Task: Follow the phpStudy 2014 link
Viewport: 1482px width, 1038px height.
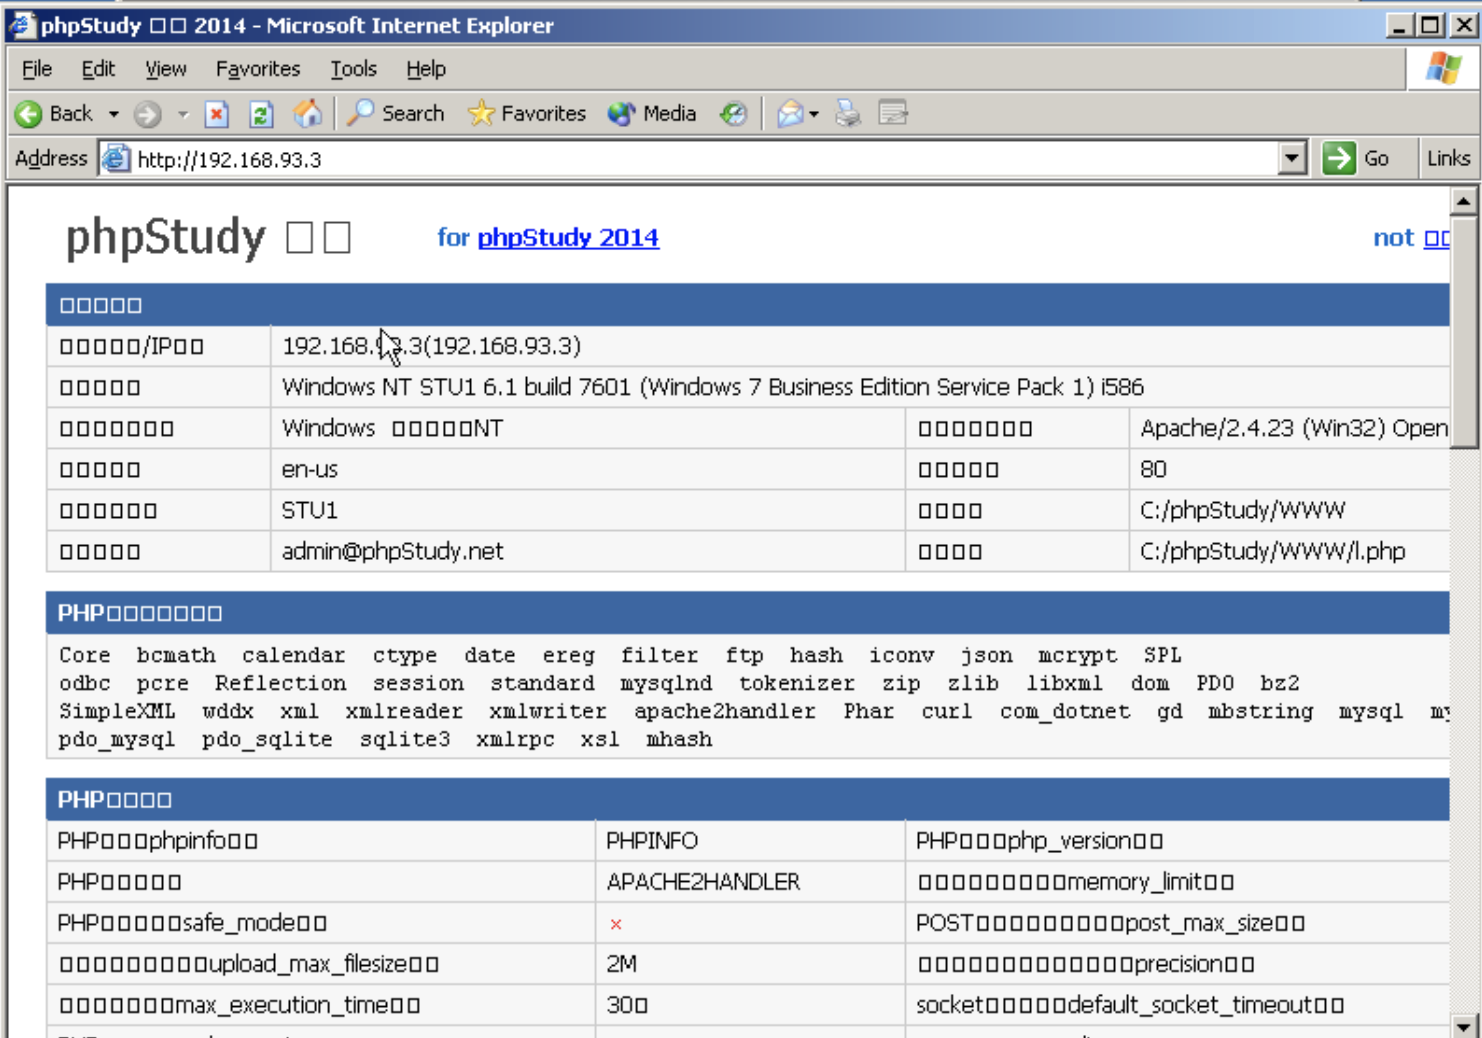Action: (x=567, y=237)
